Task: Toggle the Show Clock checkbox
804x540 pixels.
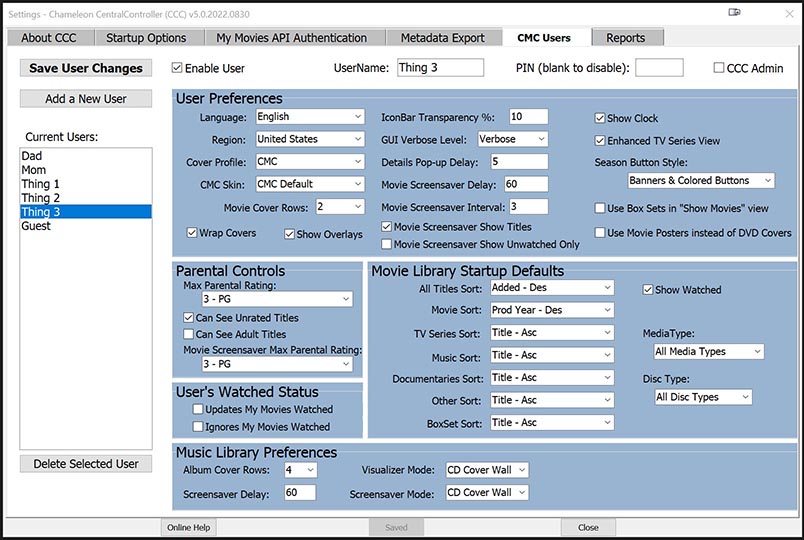Action: point(600,118)
